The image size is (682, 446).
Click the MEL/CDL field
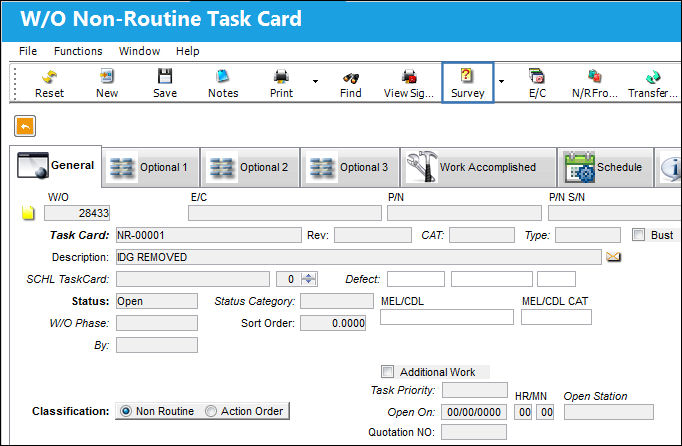click(447, 317)
